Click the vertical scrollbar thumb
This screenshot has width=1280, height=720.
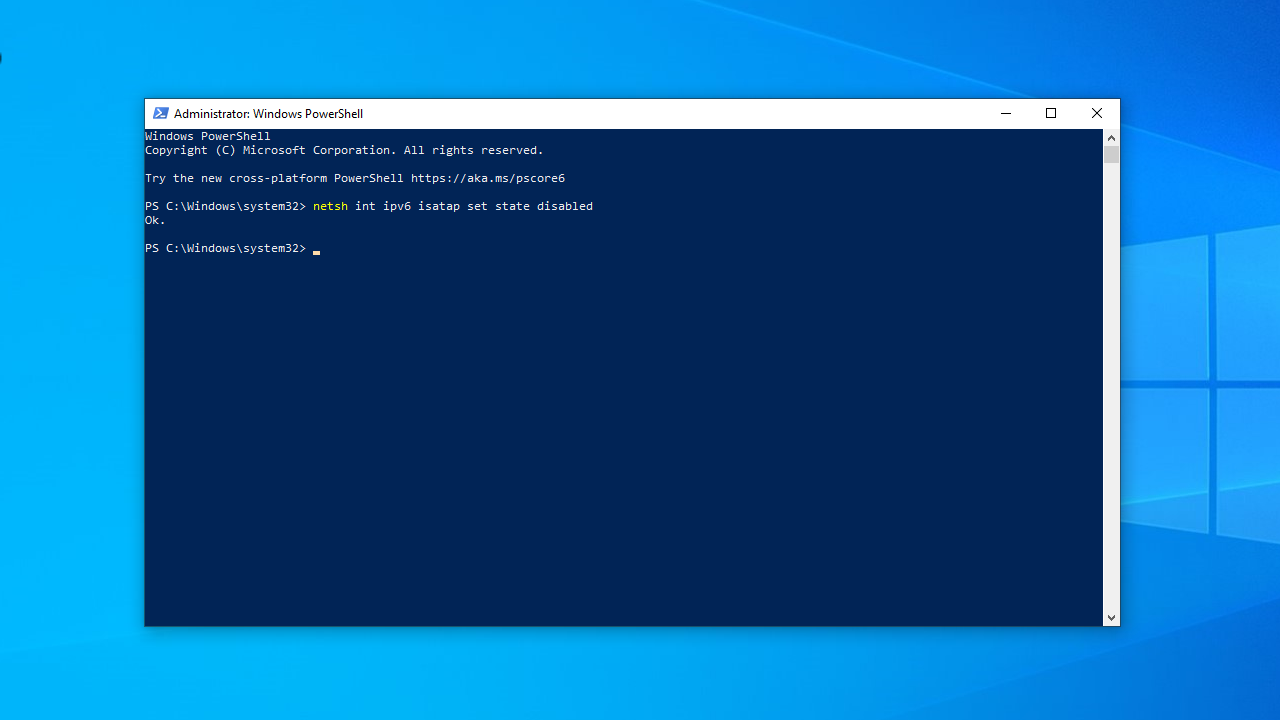click(1111, 155)
